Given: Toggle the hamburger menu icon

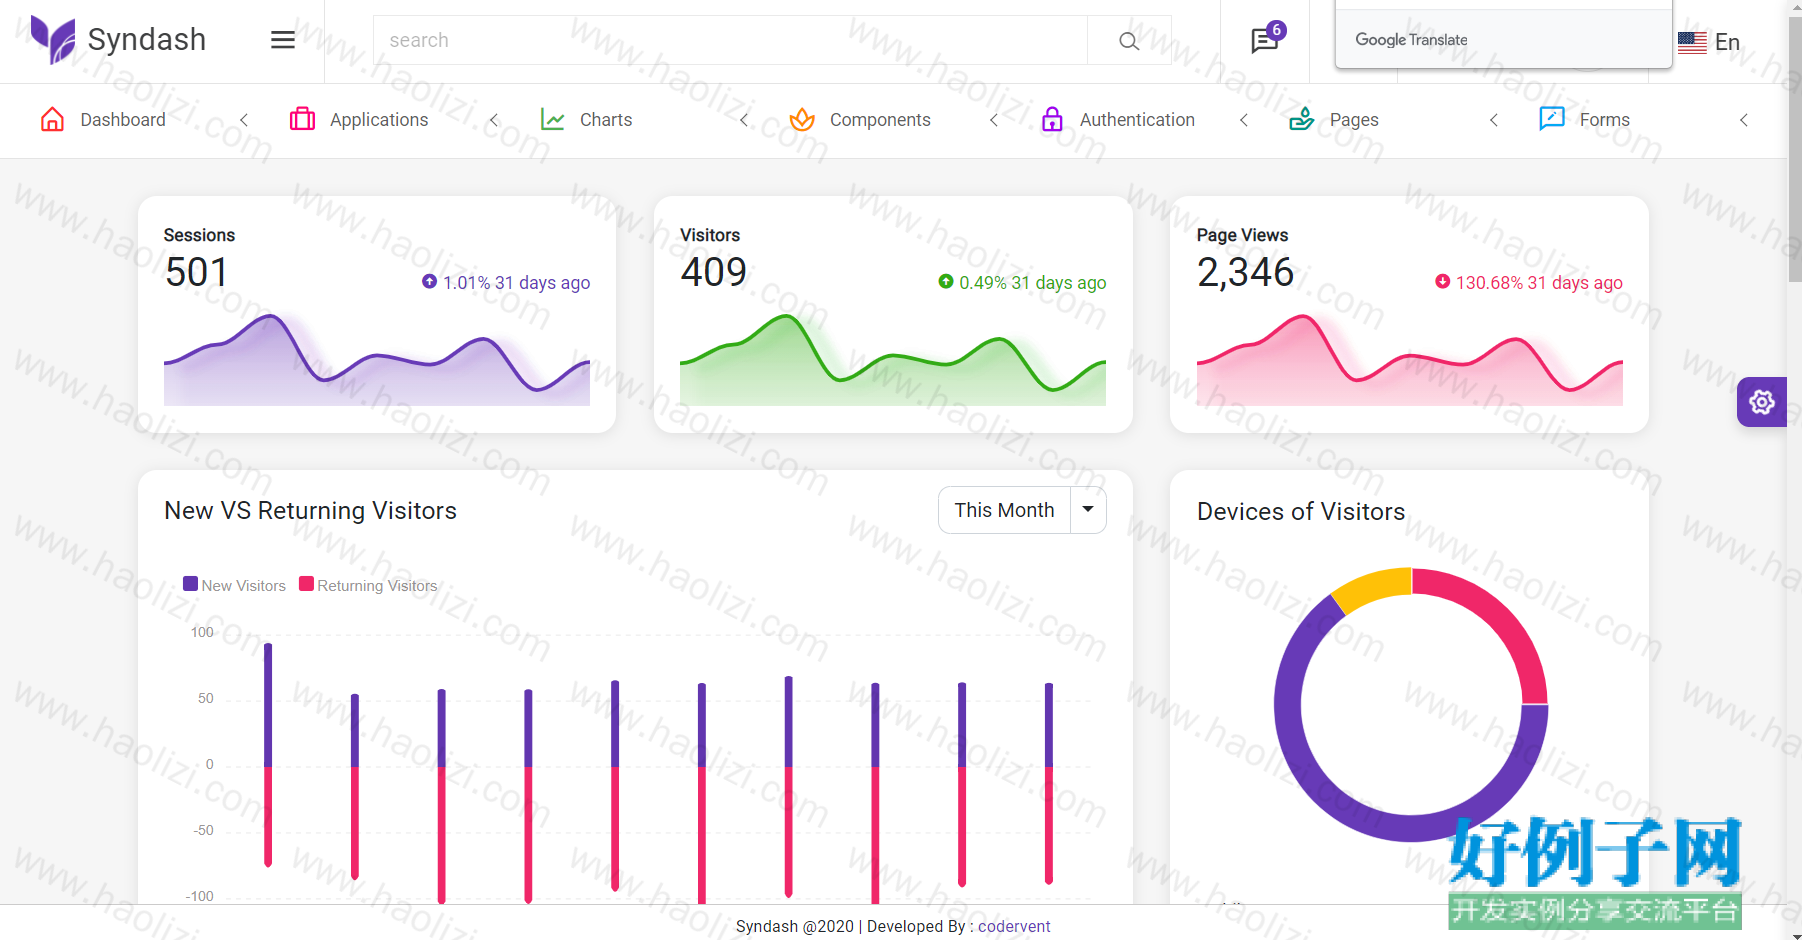Looking at the screenshot, I should tap(283, 40).
